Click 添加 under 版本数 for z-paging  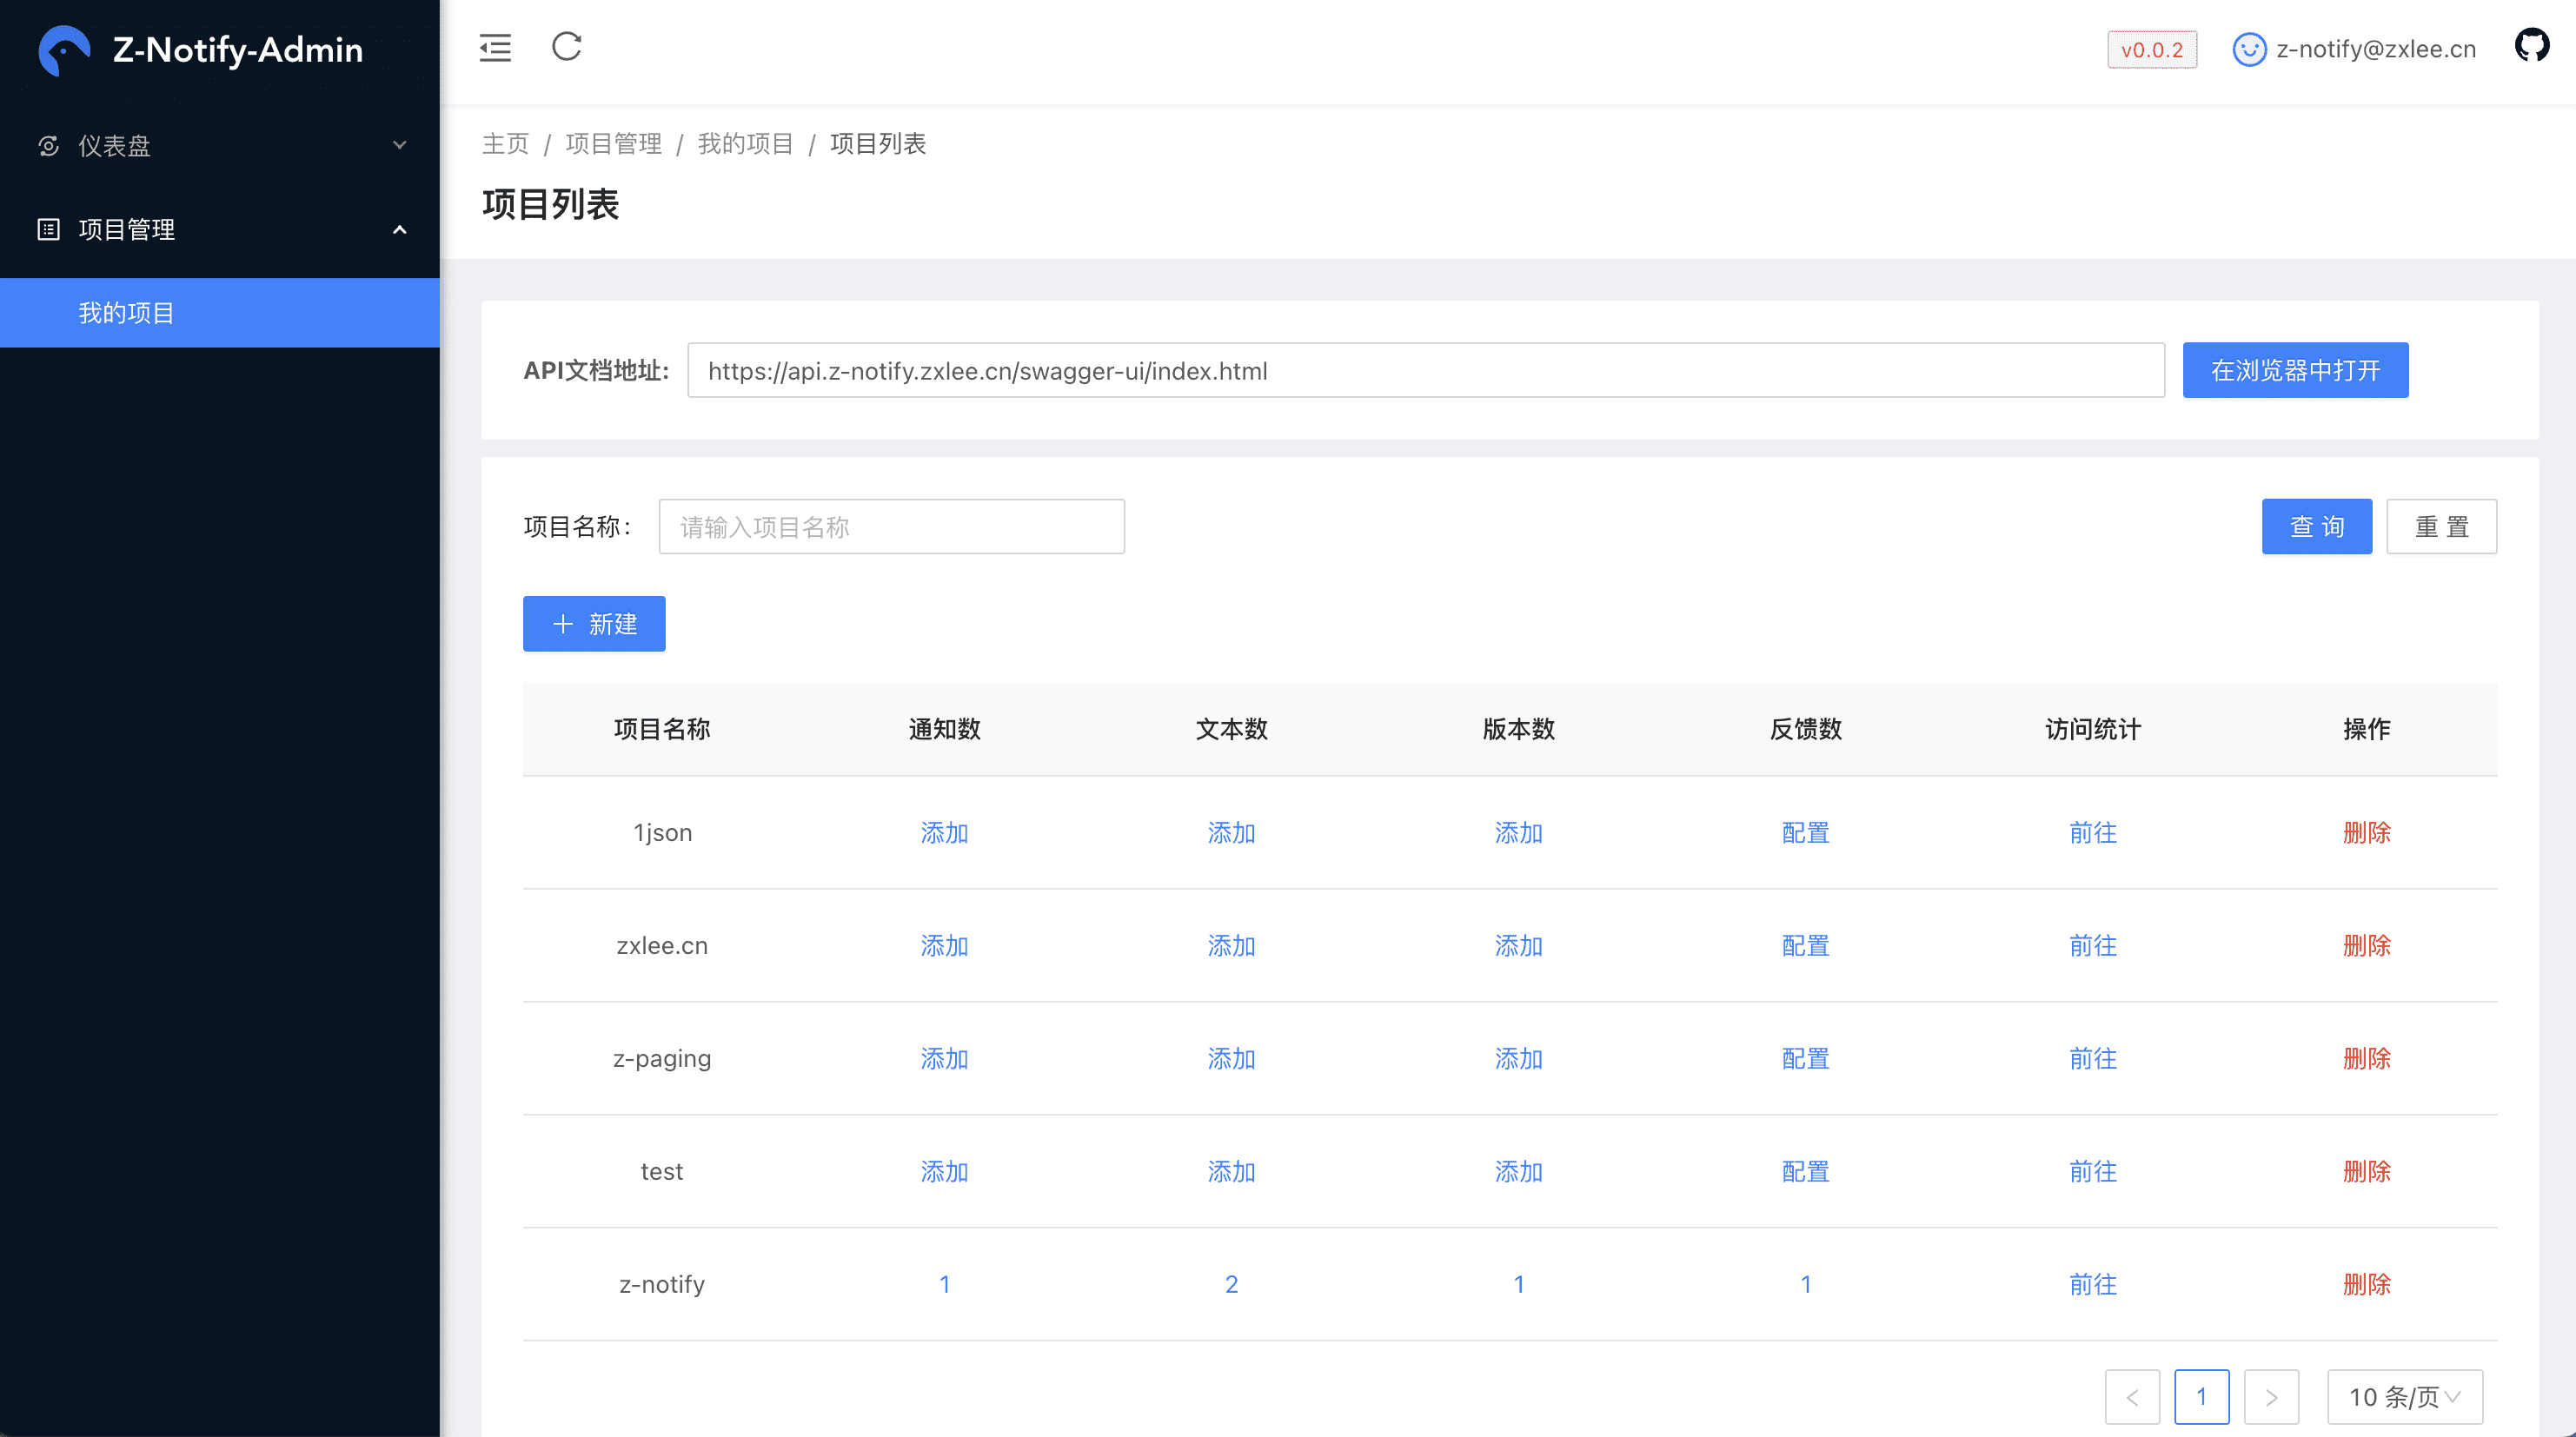coord(1518,1059)
